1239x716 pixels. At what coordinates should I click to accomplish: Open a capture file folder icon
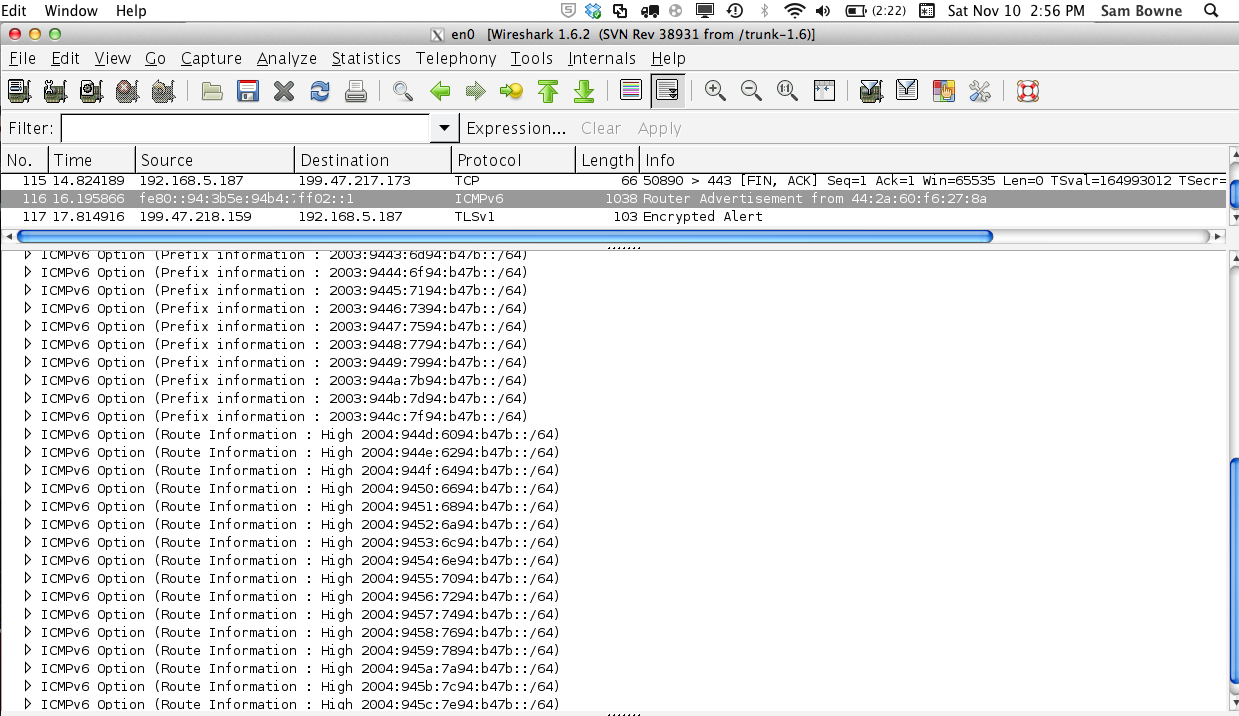212,92
